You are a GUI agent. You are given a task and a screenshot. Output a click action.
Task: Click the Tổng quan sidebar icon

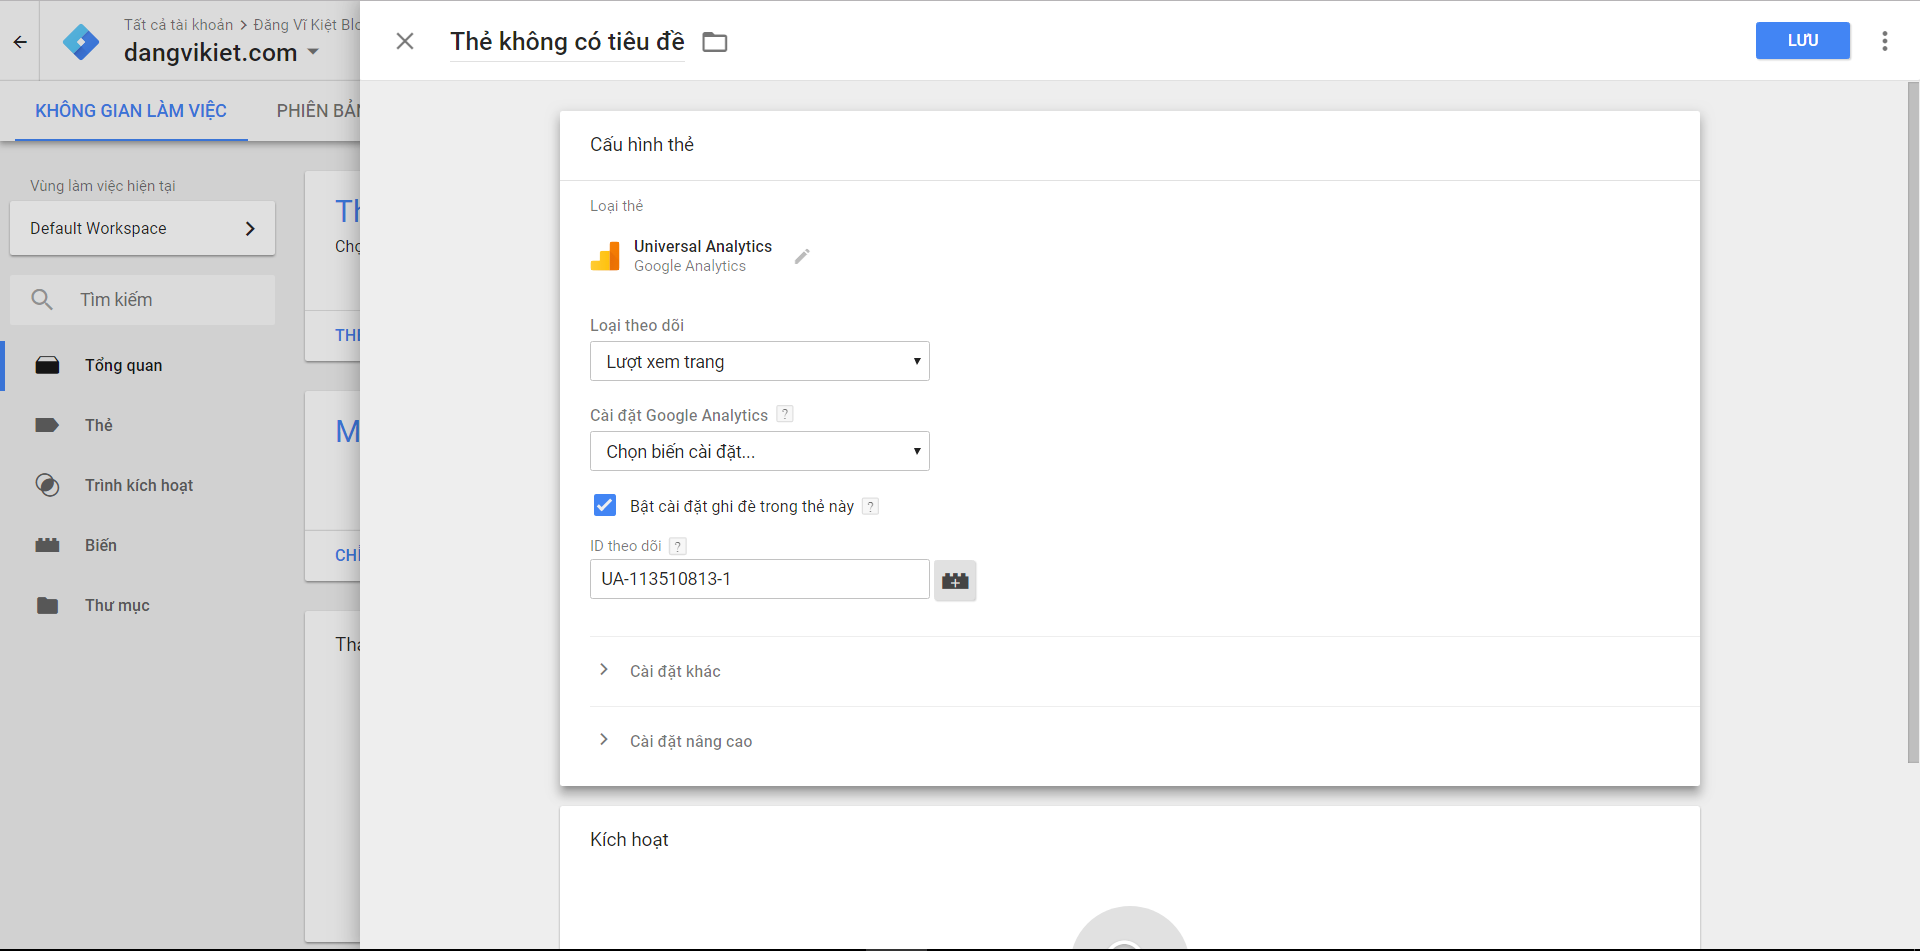coord(47,365)
